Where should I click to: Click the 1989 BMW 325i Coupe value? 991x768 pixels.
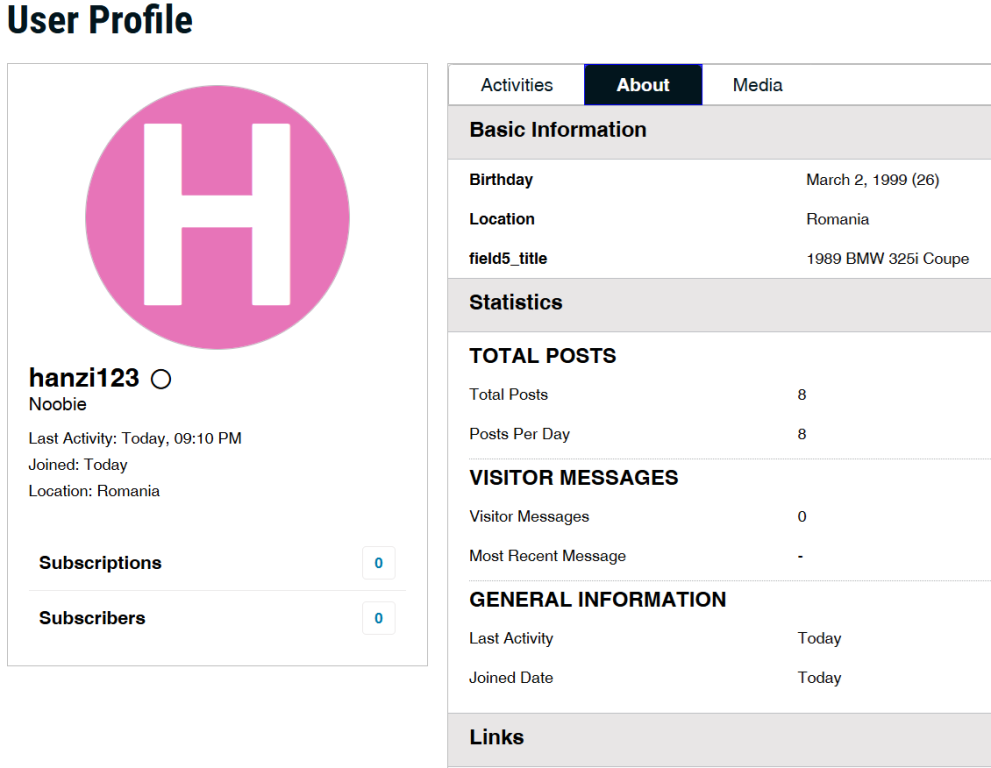887,259
